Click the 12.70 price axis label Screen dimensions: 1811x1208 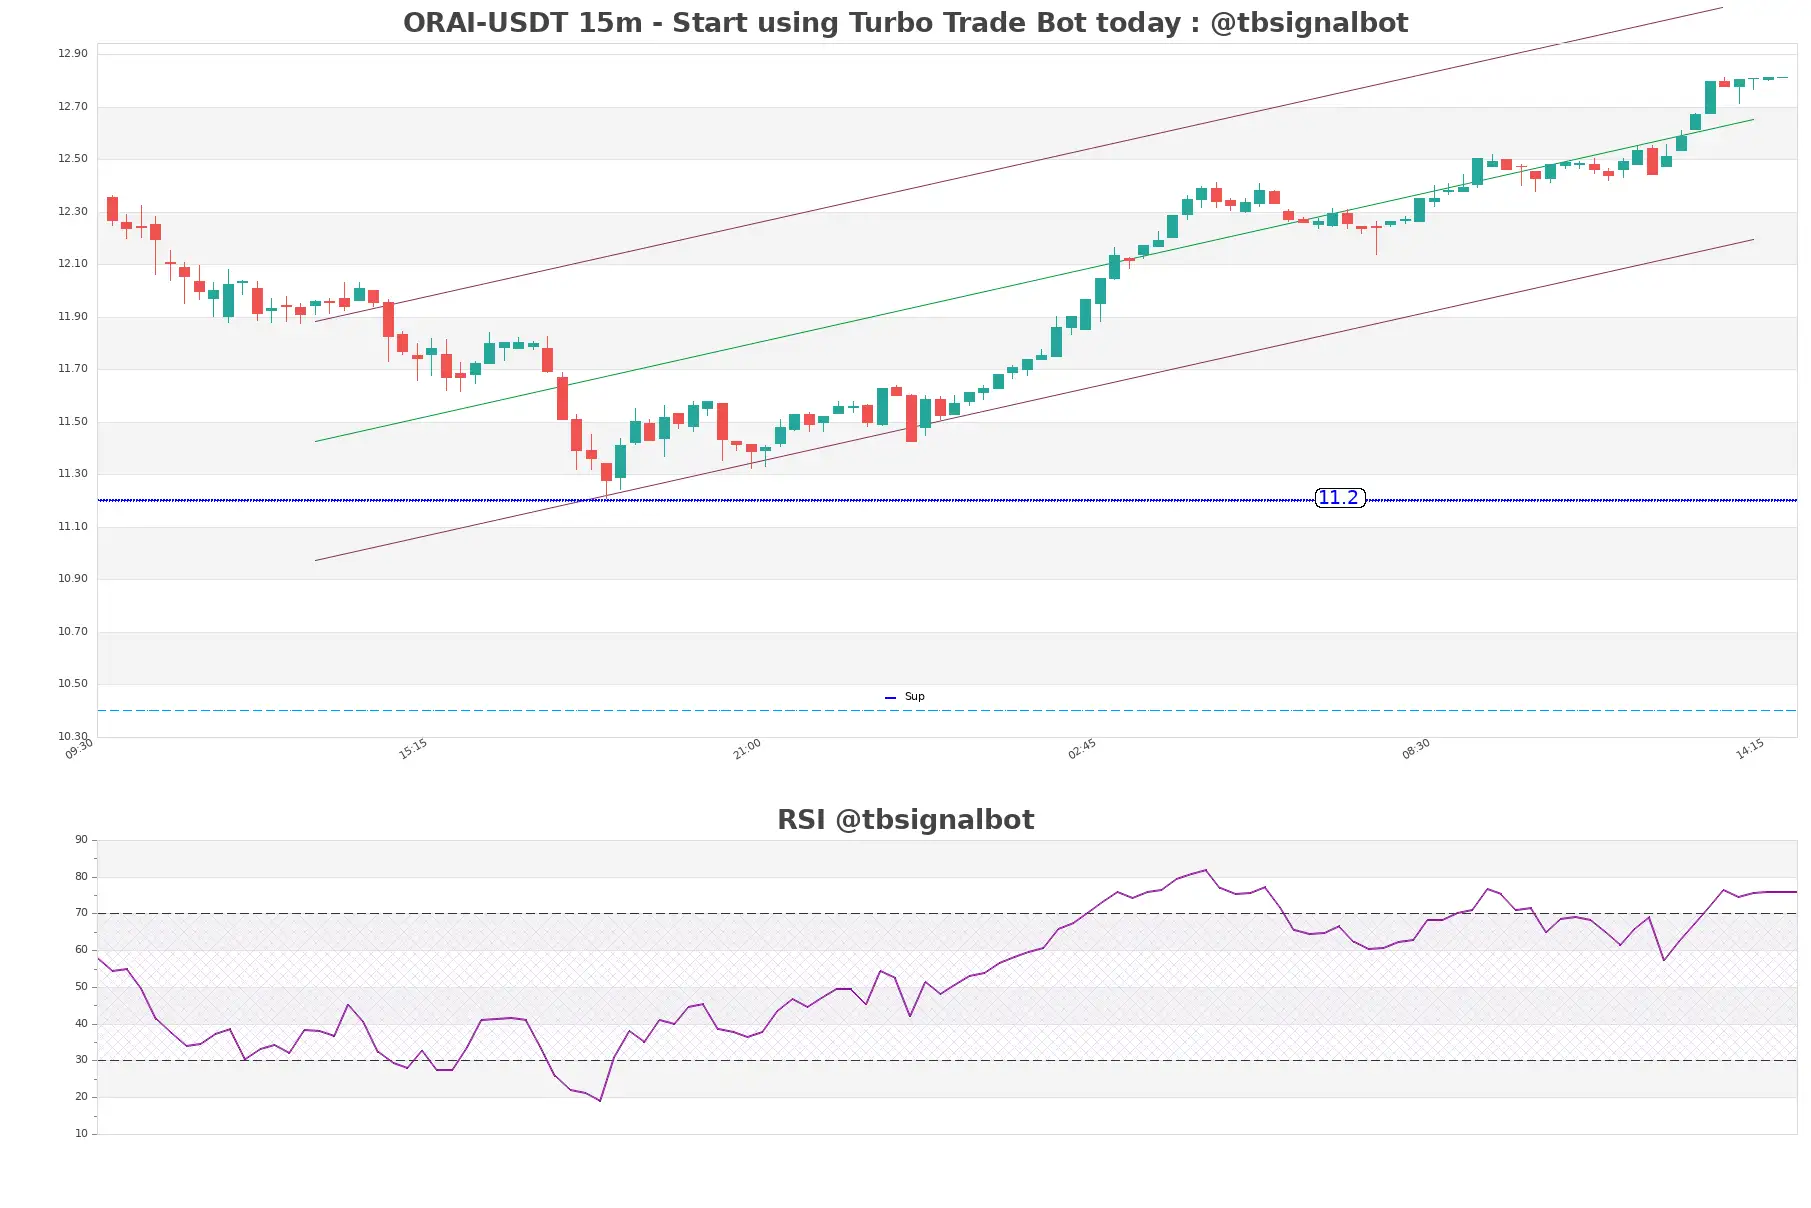(x=73, y=106)
